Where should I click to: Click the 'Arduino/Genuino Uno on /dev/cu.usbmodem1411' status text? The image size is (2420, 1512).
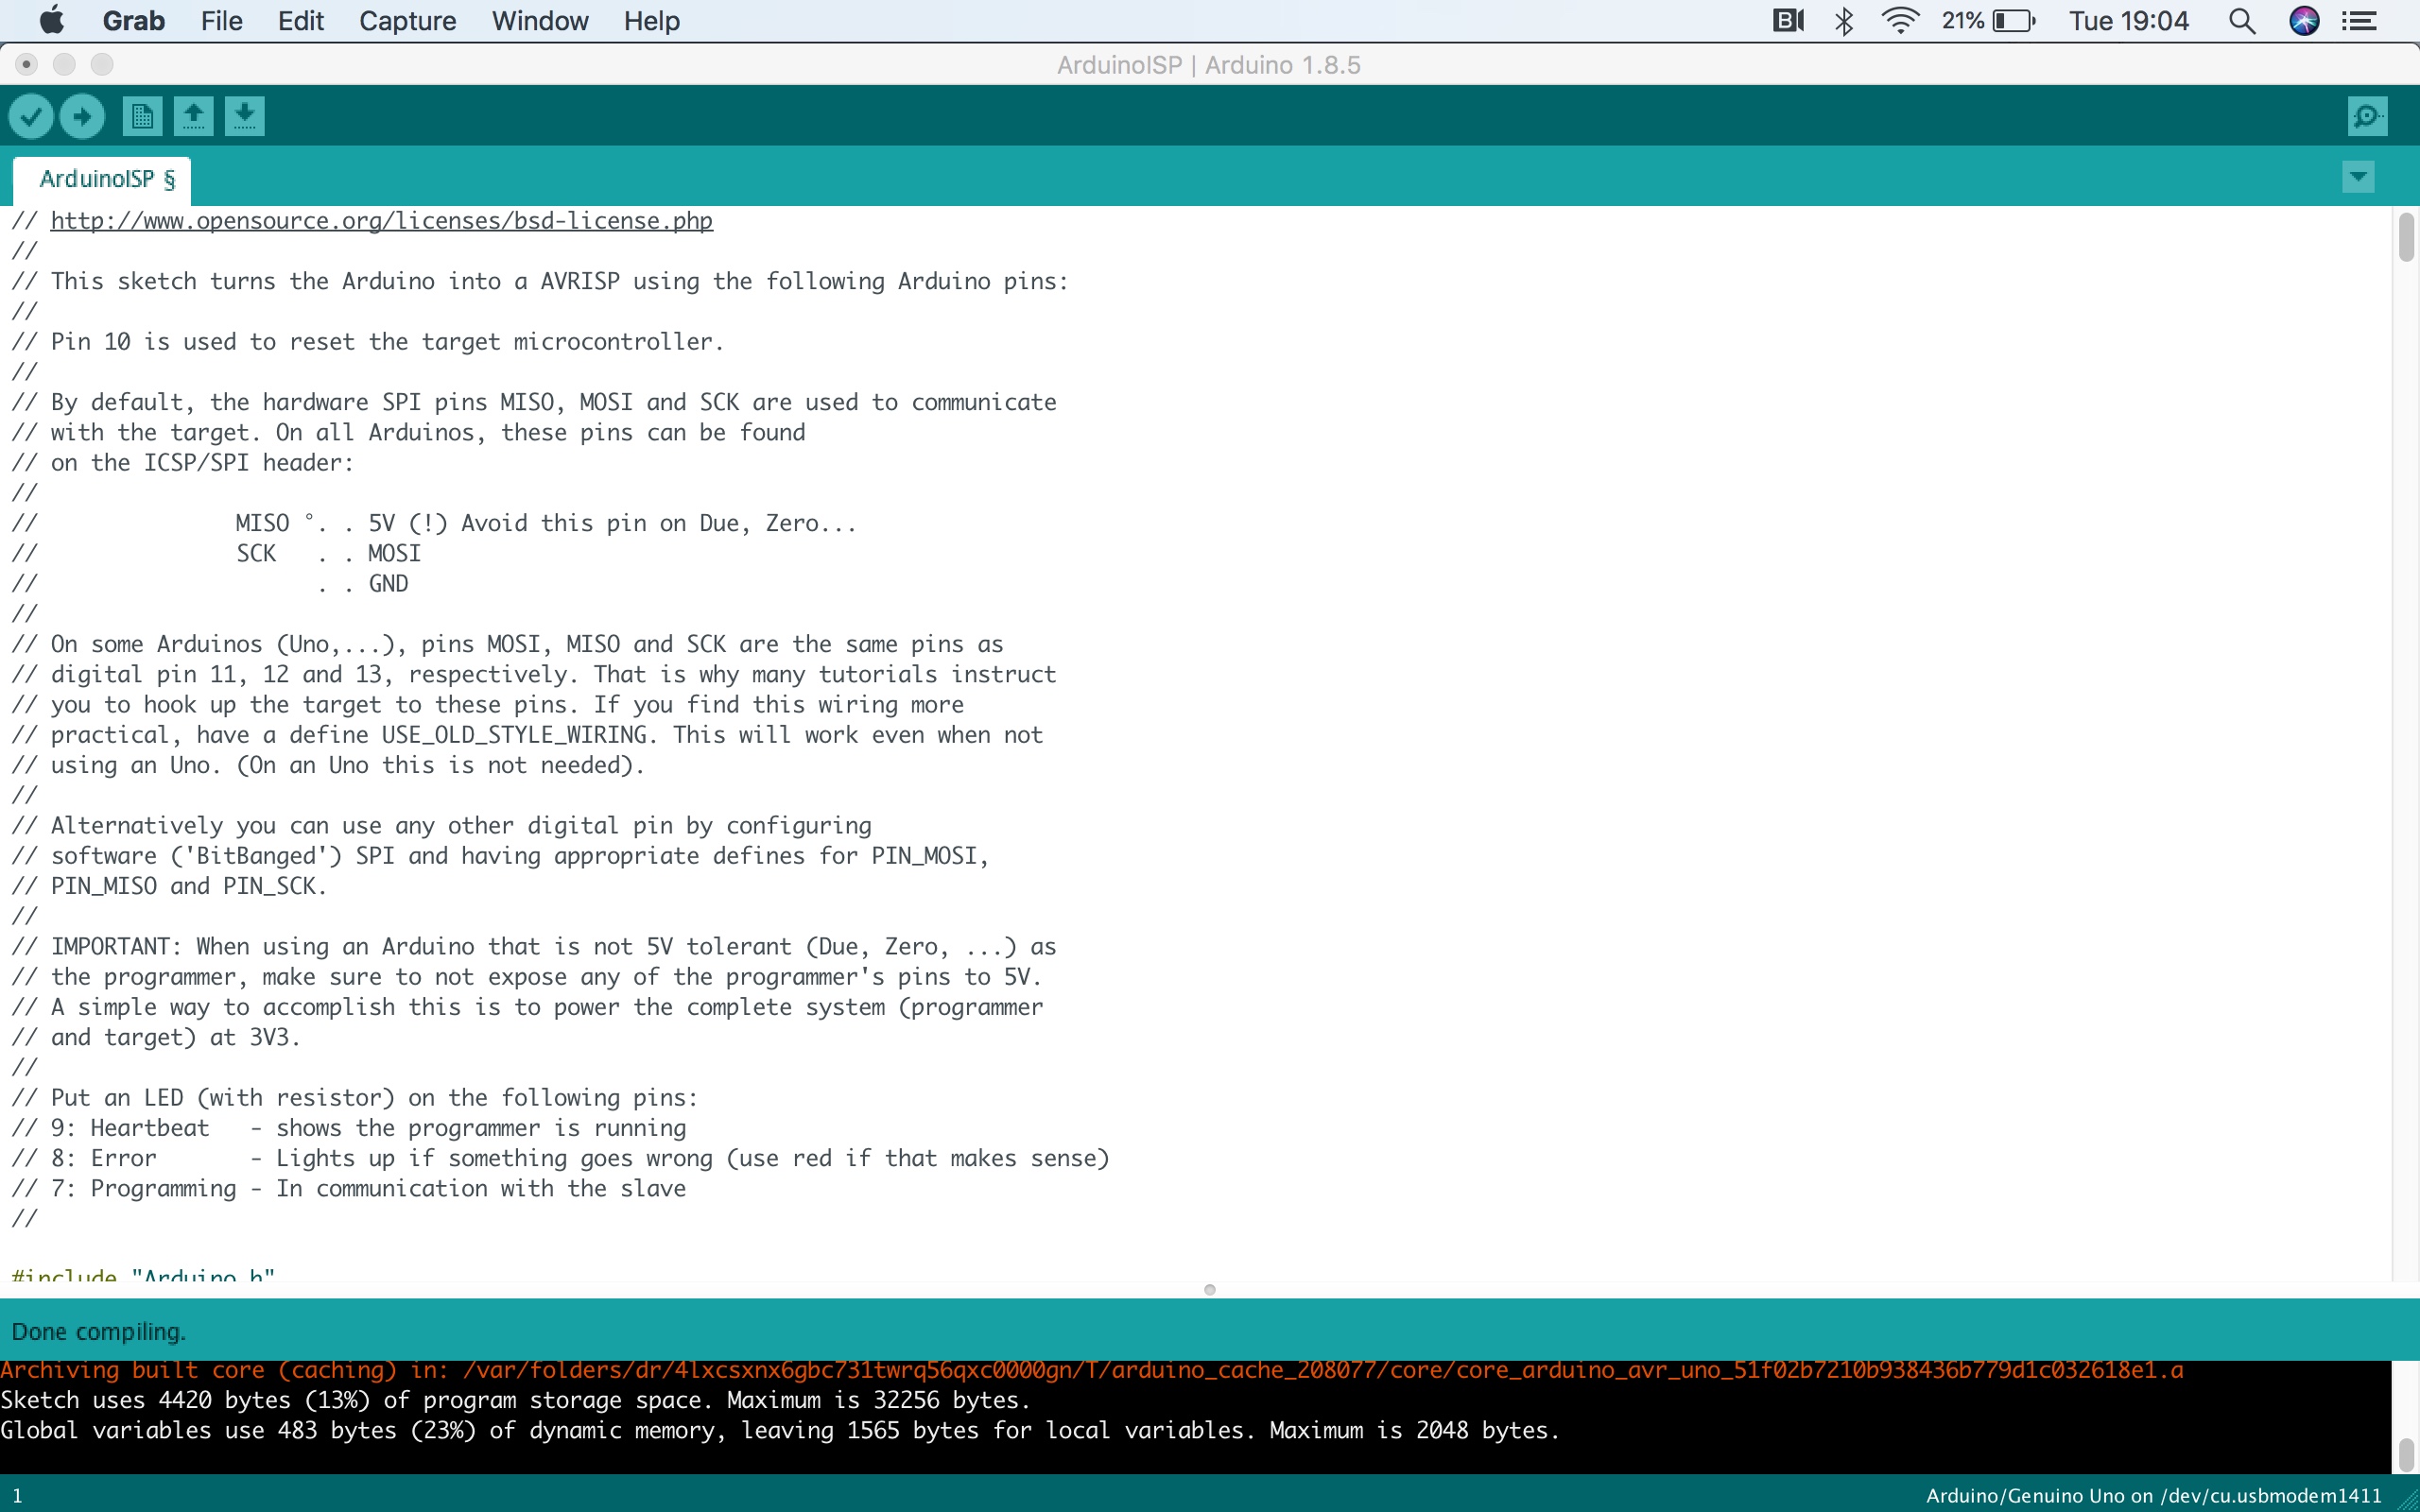(x=2154, y=1495)
